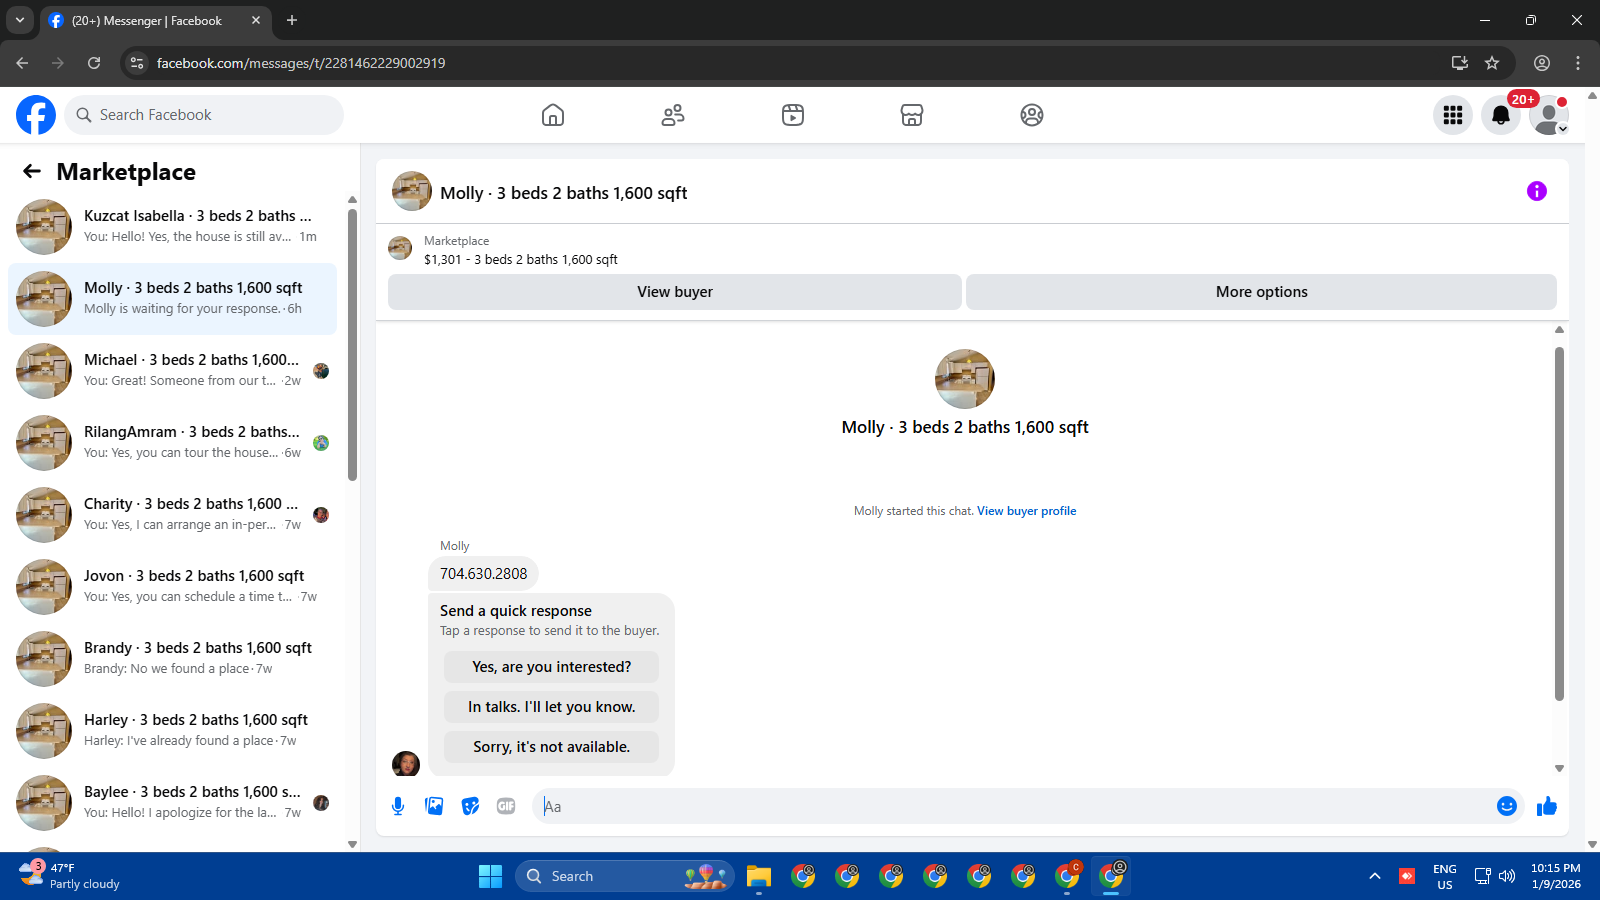The width and height of the screenshot is (1600, 900).
Task: Open the account profile menu
Action: [1549, 115]
